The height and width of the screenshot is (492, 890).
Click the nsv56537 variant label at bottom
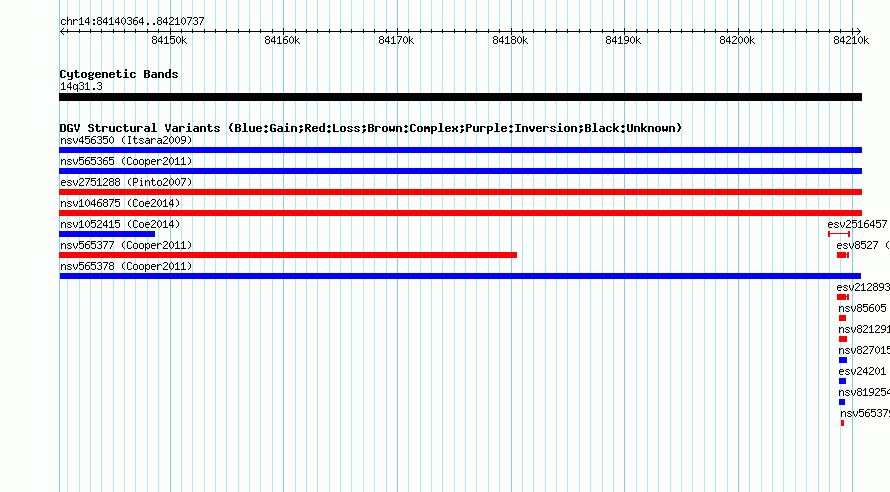click(x=865, y=413)
